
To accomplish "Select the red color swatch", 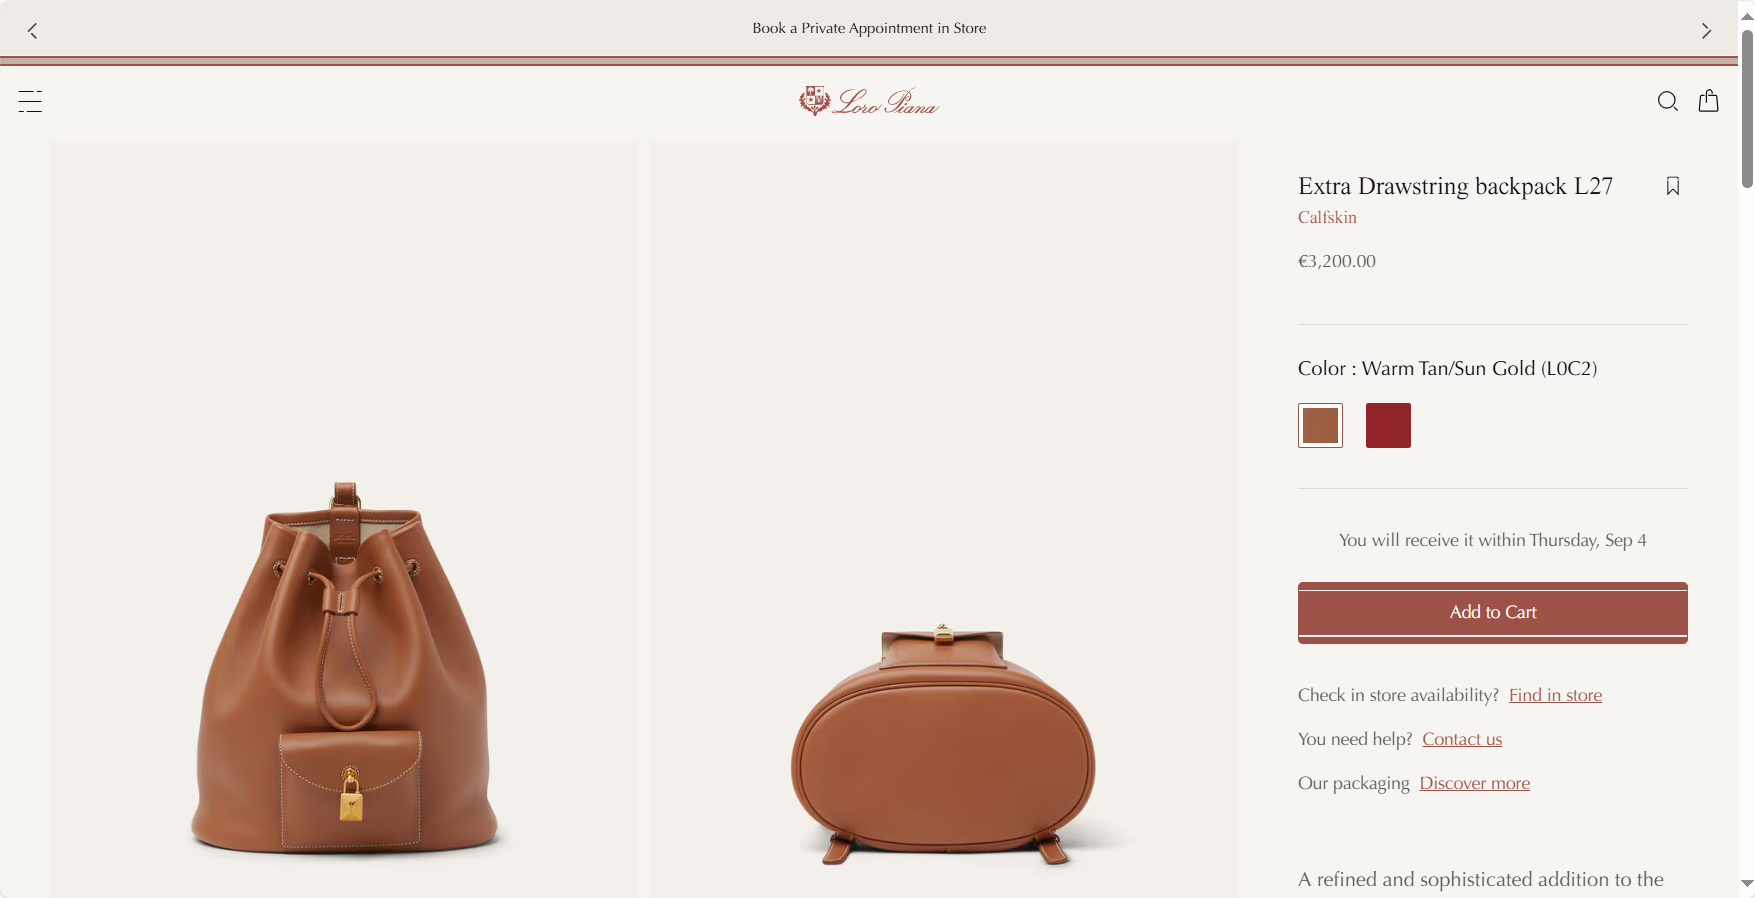I will coord(1388,425).
